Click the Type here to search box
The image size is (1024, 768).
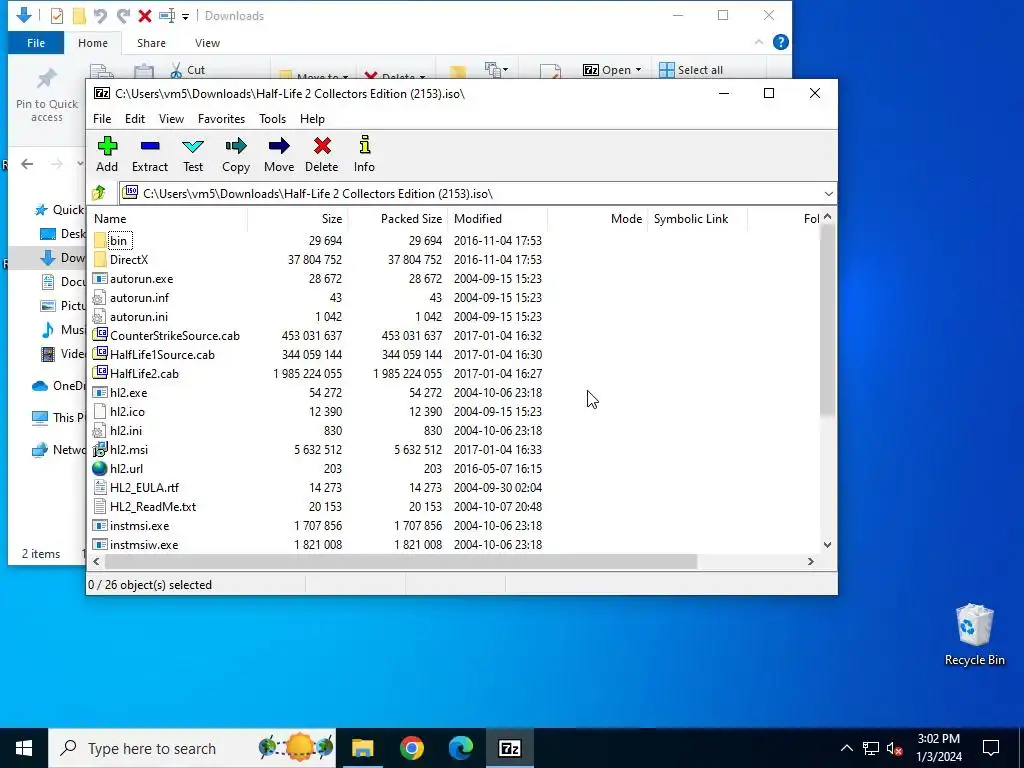[x=192, y=748]
